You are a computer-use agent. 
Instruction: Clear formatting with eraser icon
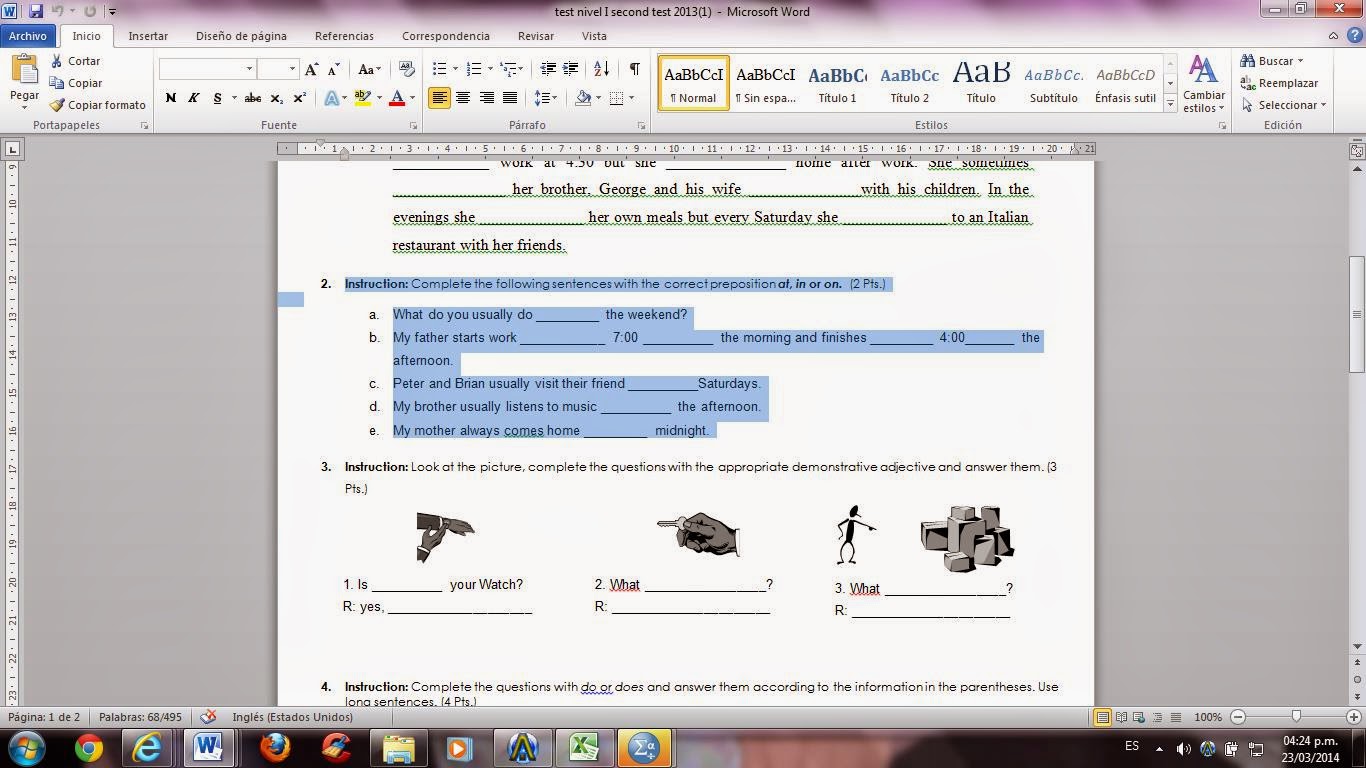[x=406, y=69]
